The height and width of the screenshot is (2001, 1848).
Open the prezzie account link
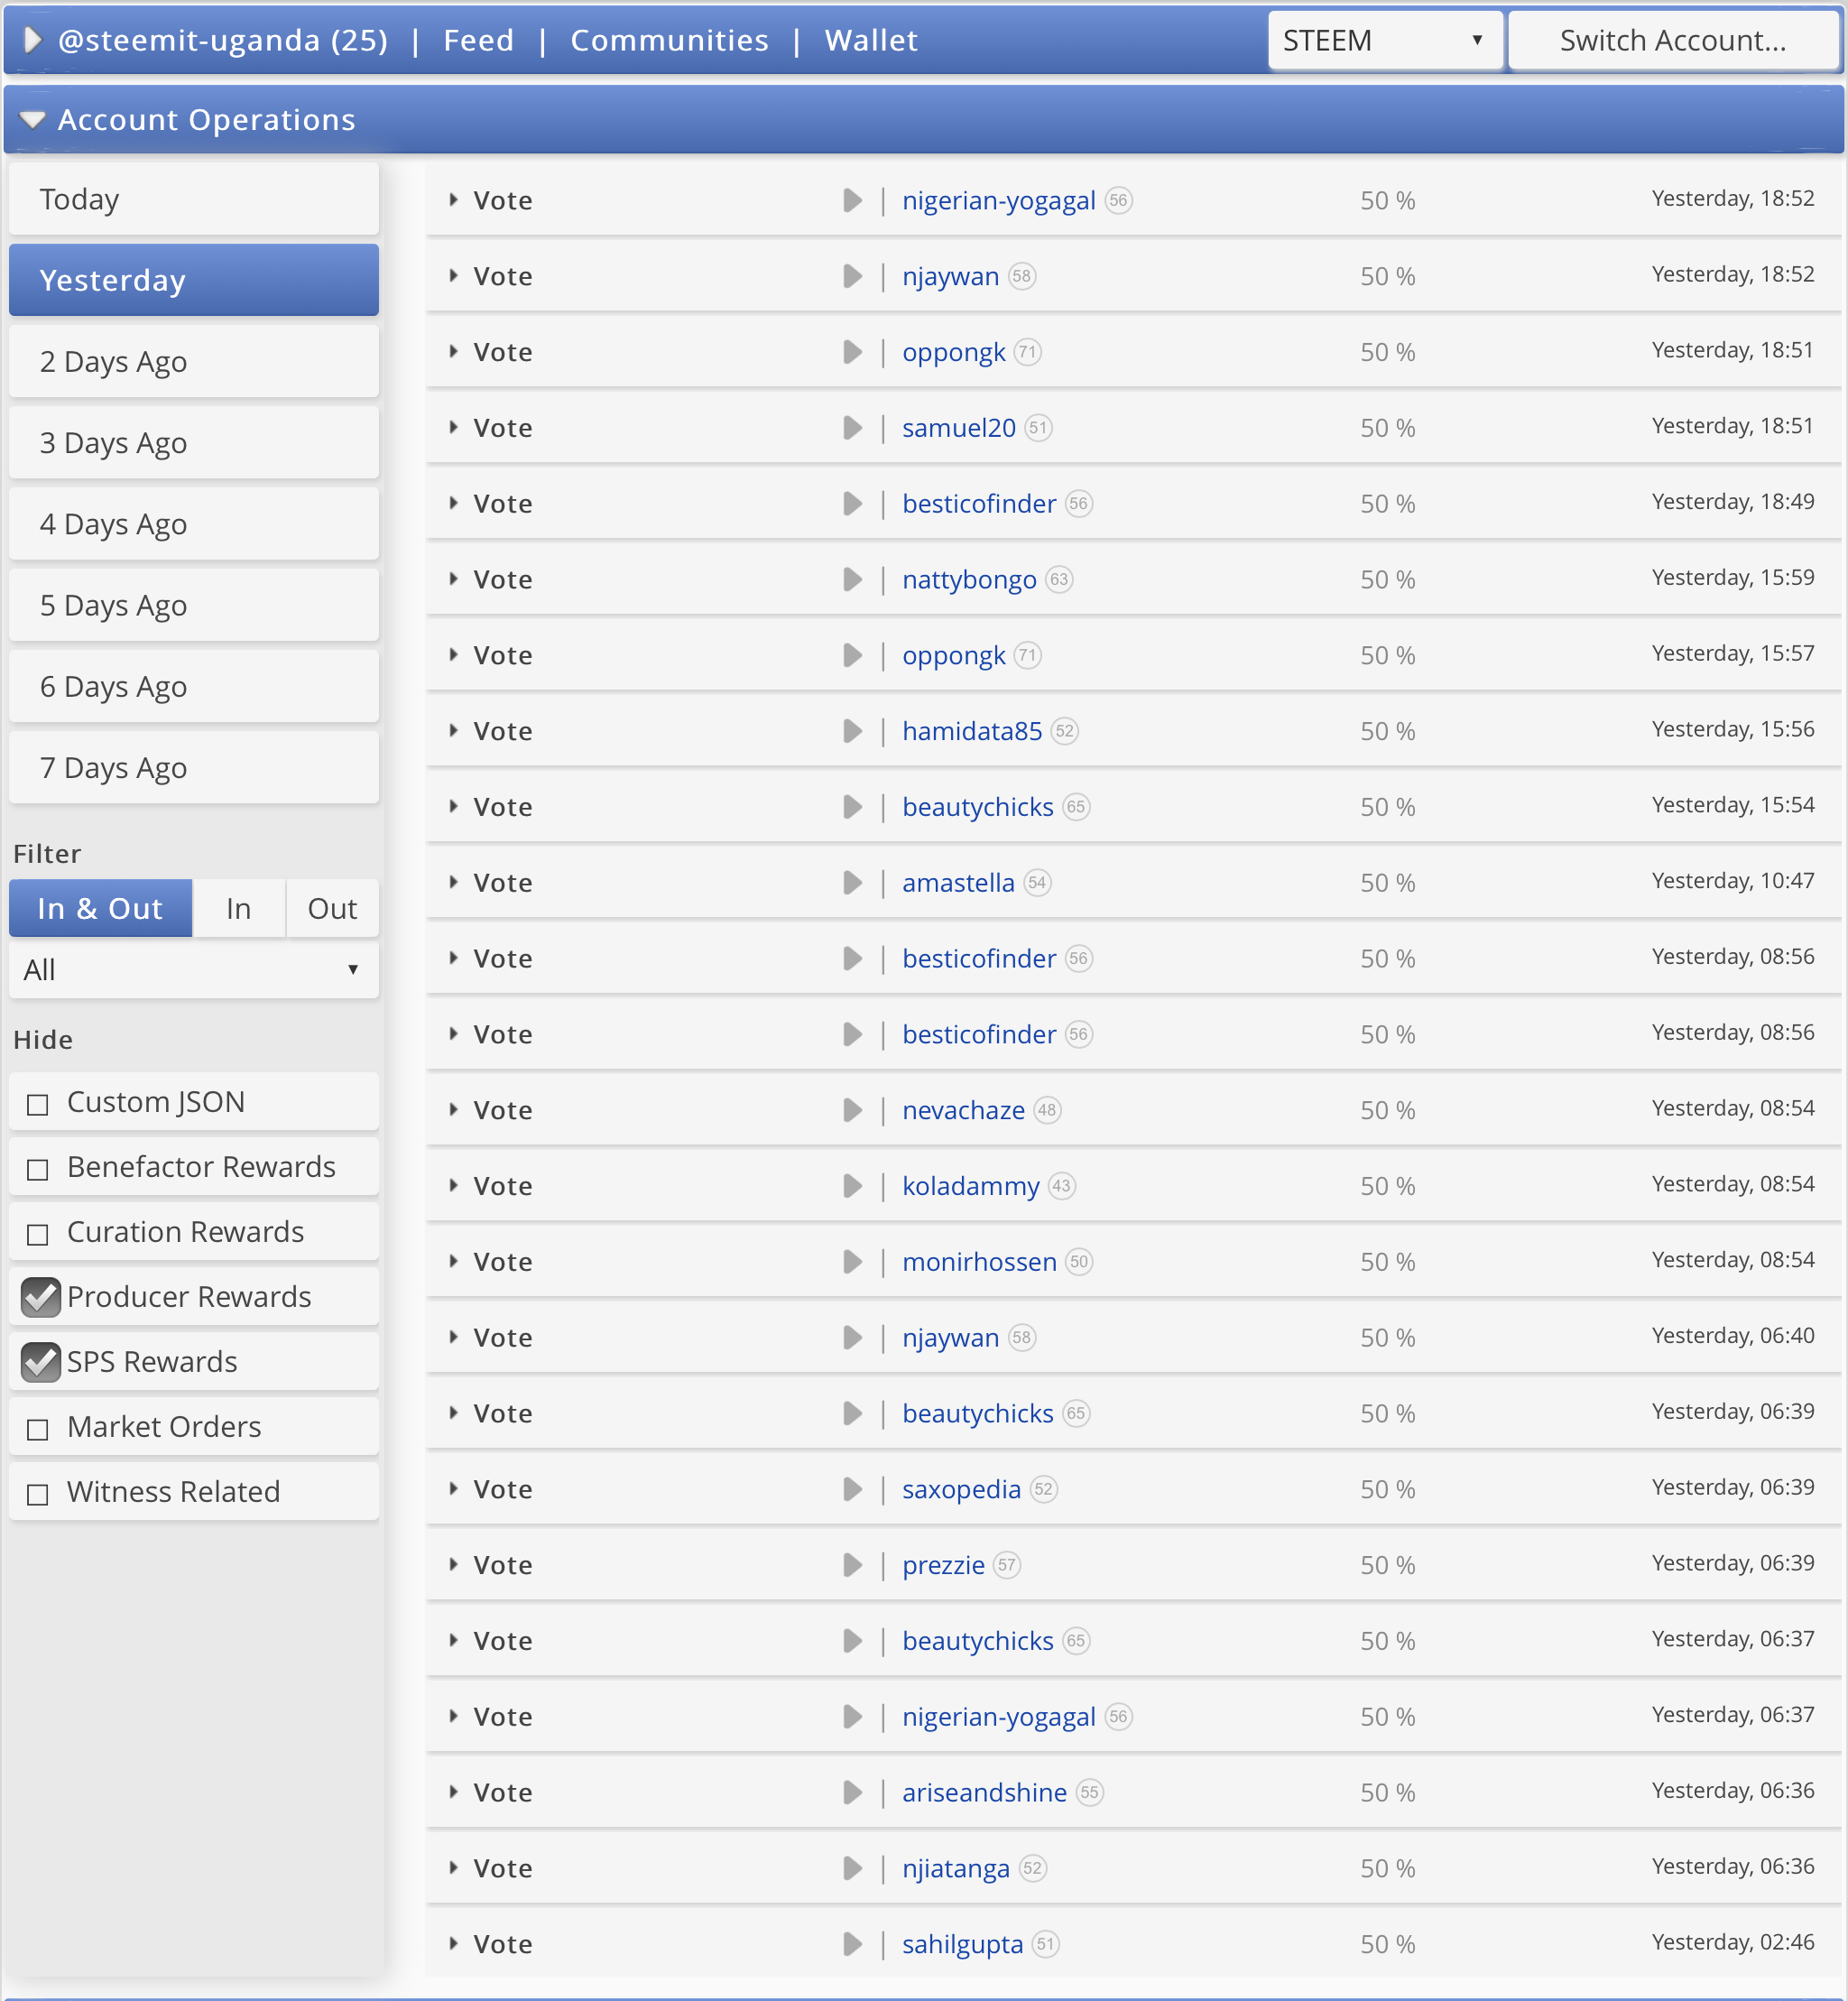(943, 1565)
